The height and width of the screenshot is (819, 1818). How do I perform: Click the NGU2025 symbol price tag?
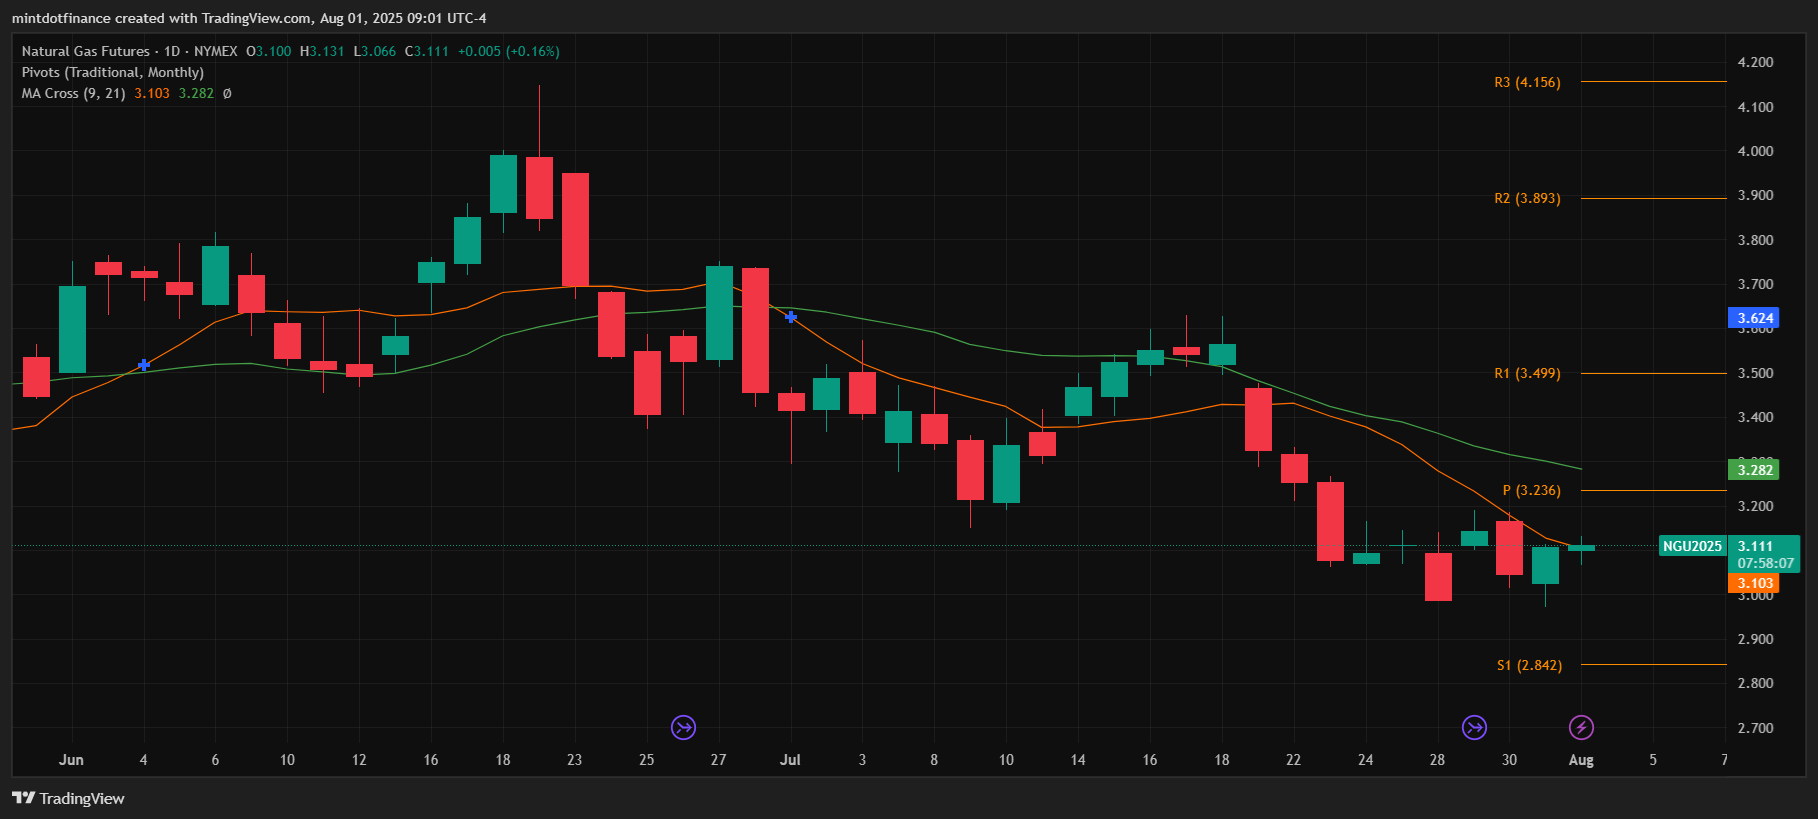tap(1692, 546)
